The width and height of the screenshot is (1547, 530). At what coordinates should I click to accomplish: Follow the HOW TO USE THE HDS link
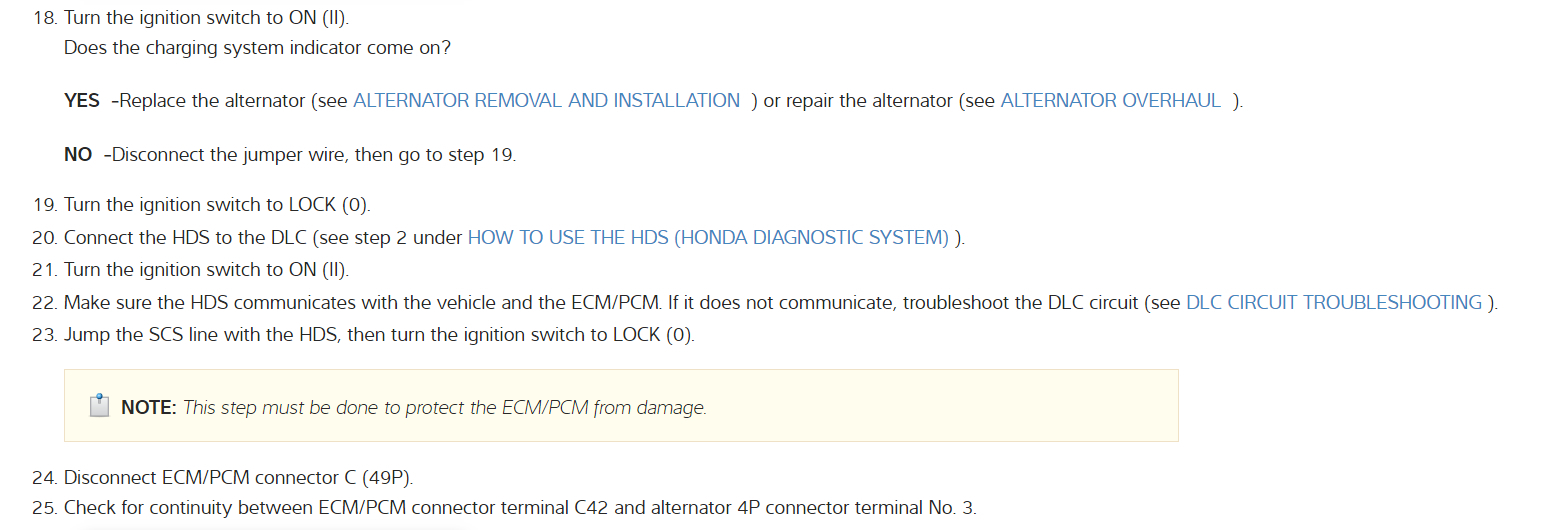coord(708,238)
